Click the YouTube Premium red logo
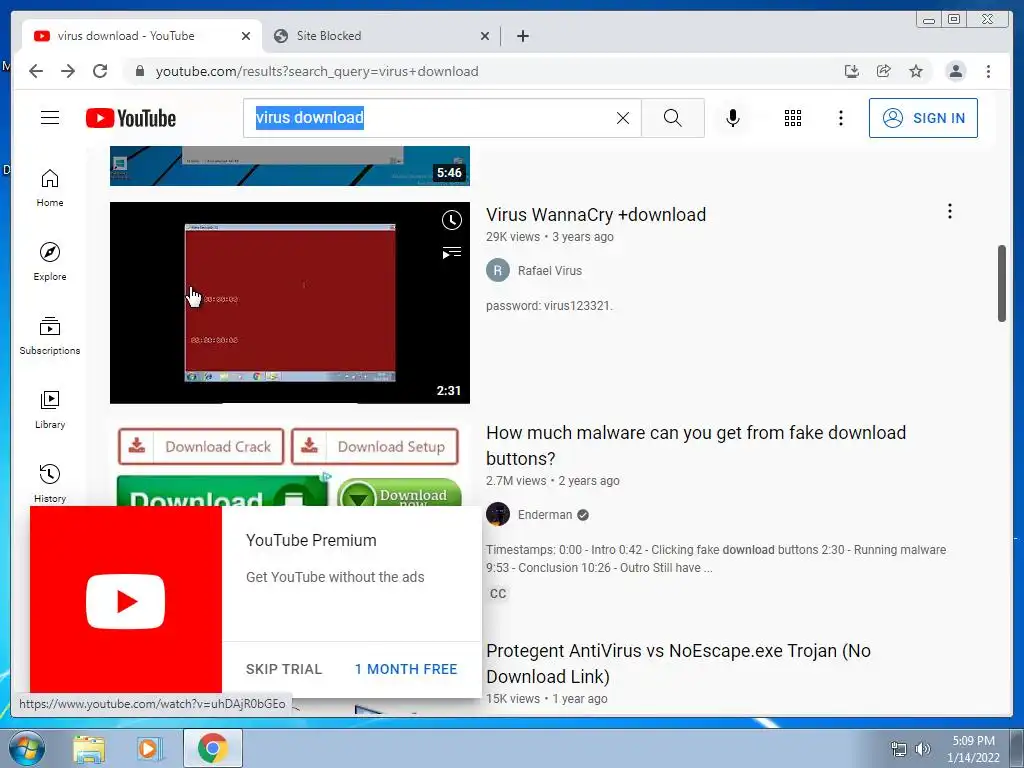This screenshot has height=768, width=1024. [125, 601]
